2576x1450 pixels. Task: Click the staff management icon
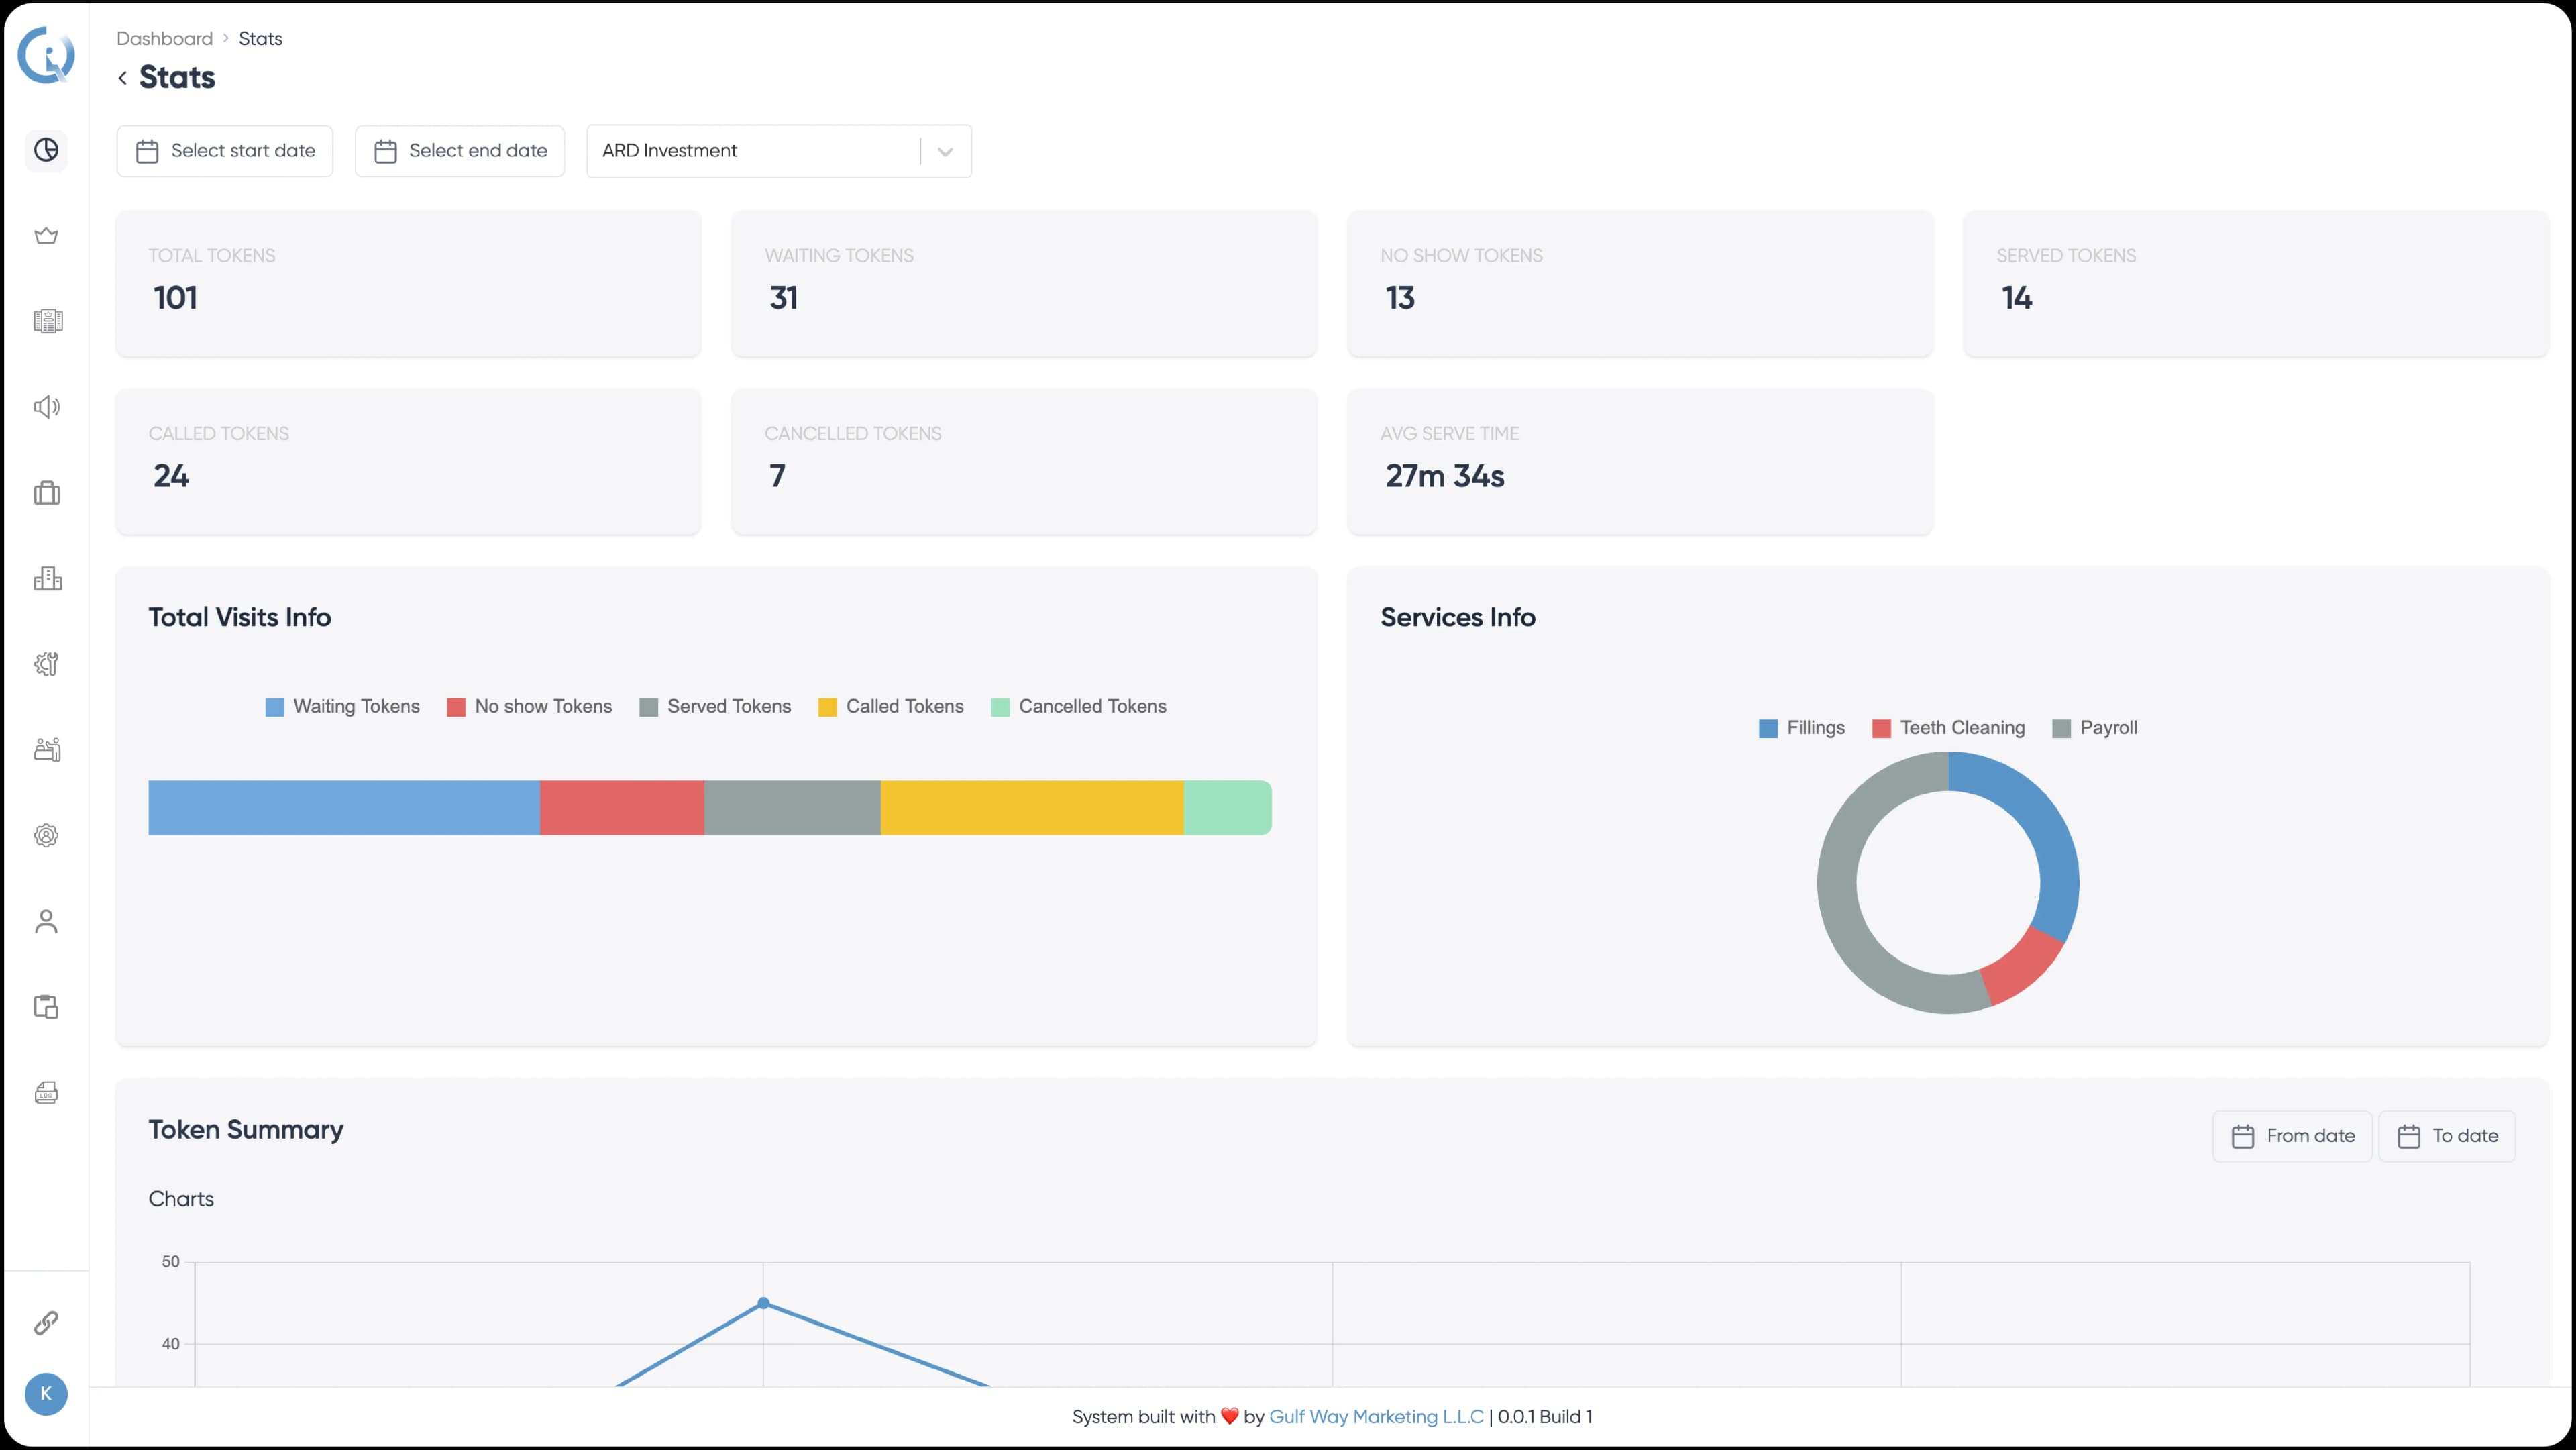tap(47, 749)
